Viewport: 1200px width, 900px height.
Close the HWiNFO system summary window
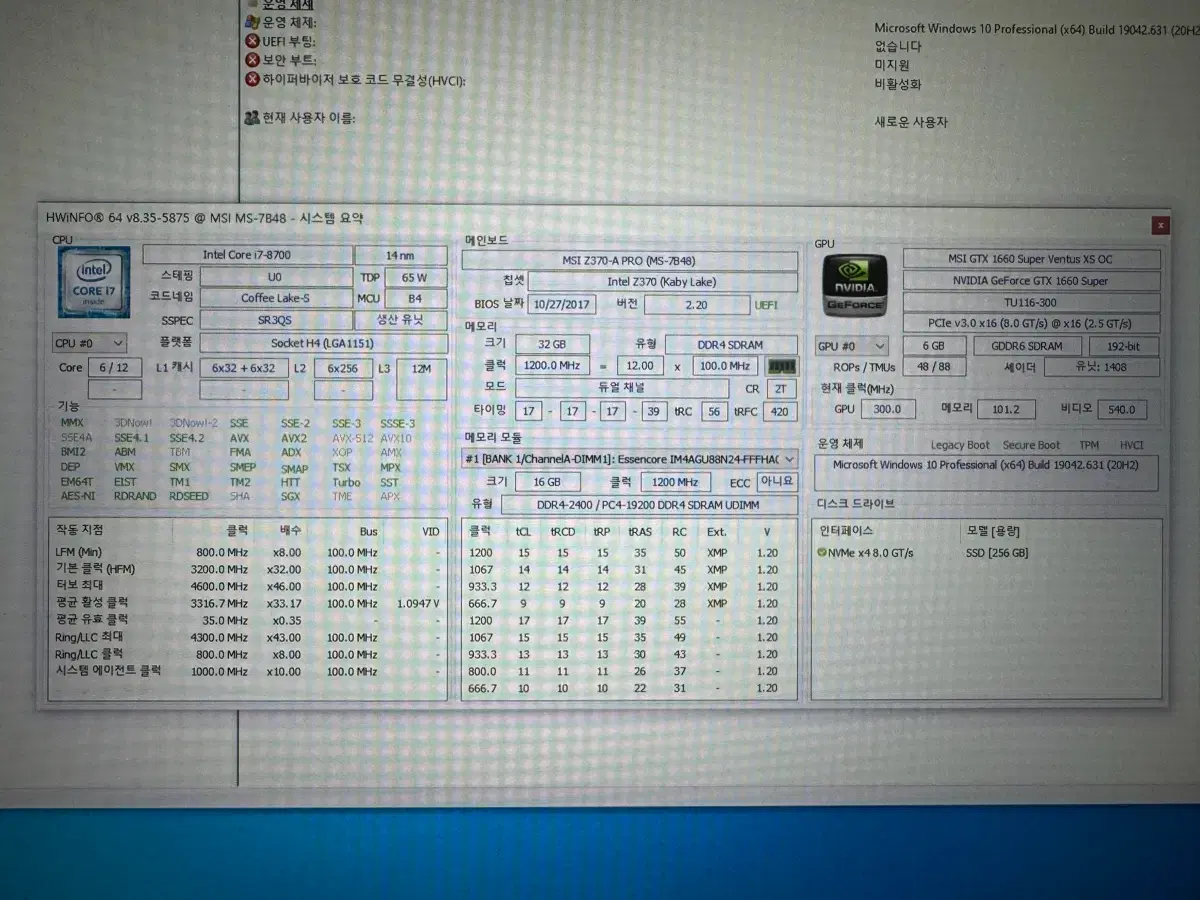1160,226
